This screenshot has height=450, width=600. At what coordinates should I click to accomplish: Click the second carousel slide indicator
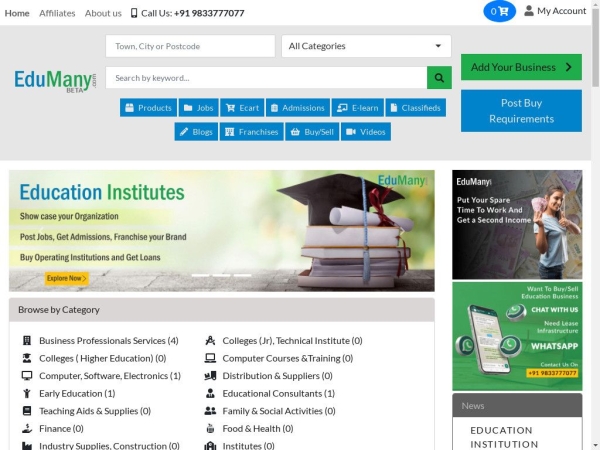pos(222,275)
